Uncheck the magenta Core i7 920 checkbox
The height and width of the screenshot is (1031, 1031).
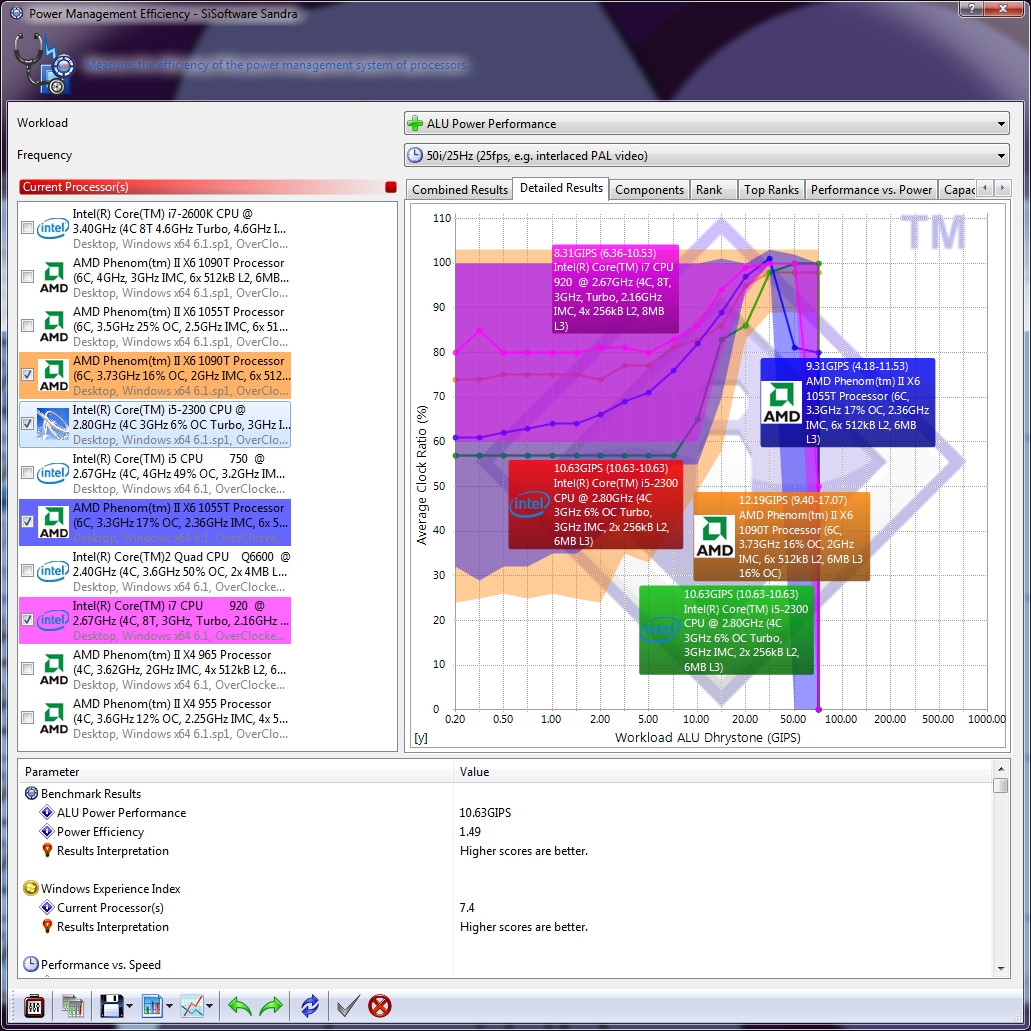pos(28,620)
